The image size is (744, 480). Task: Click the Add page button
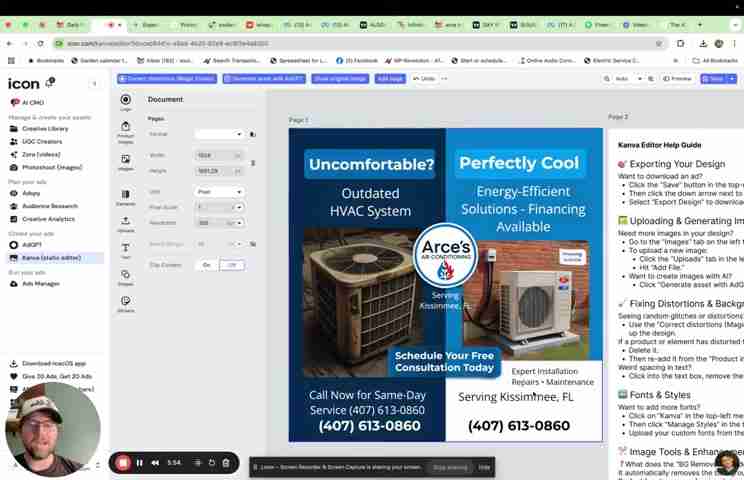pyautogui.click(x=390, y=79)
